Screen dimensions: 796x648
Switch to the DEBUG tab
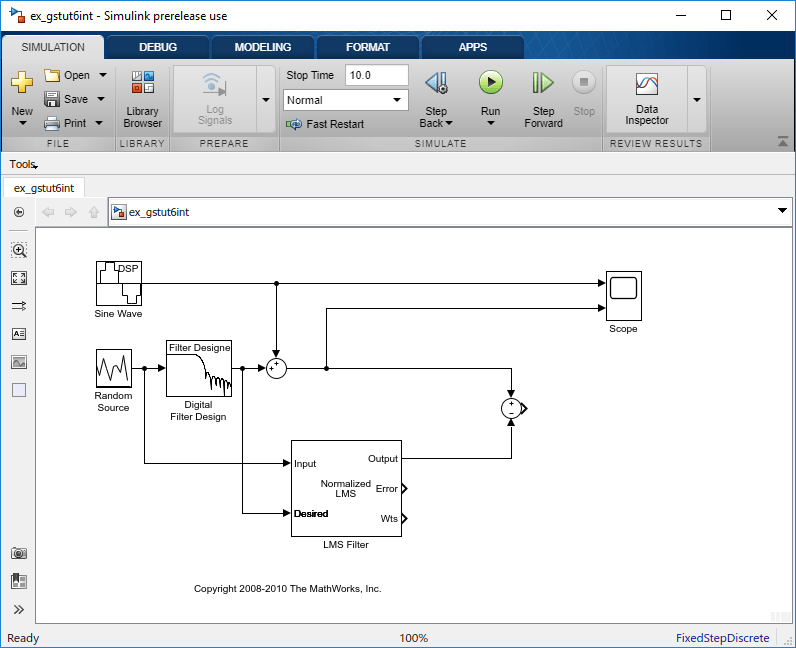click(x=158, y=47)
